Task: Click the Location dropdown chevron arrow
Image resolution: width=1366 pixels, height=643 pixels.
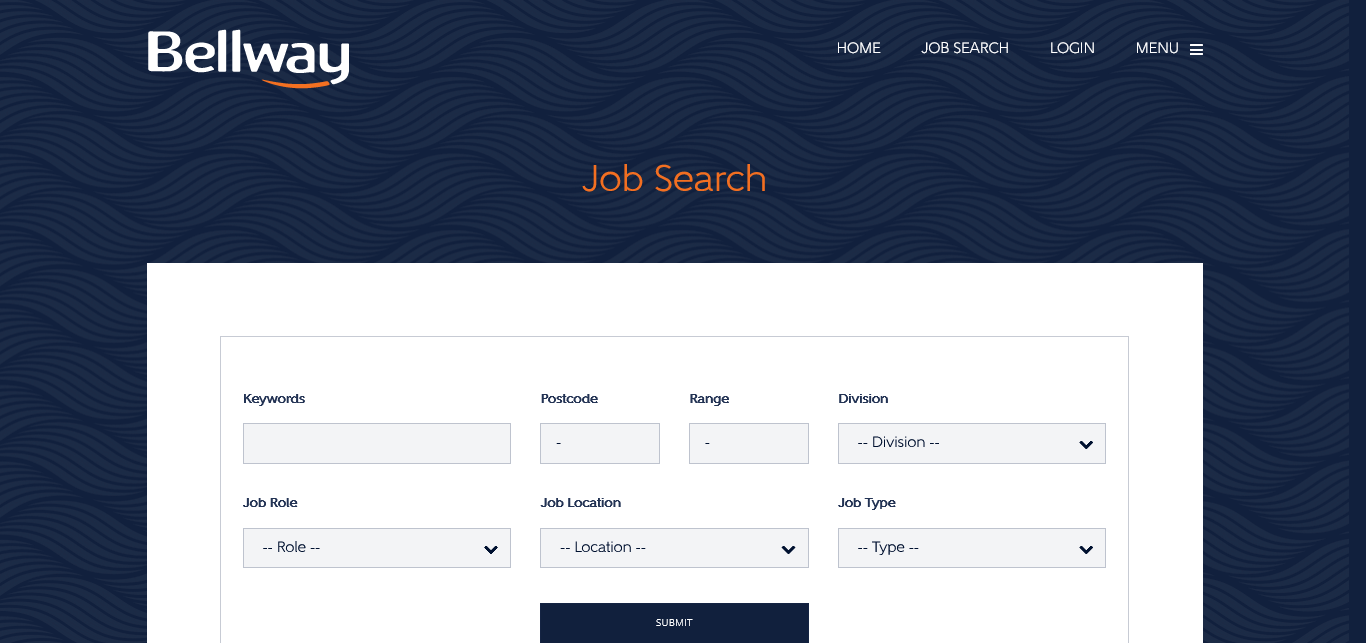Action: [x=788, y=550]
